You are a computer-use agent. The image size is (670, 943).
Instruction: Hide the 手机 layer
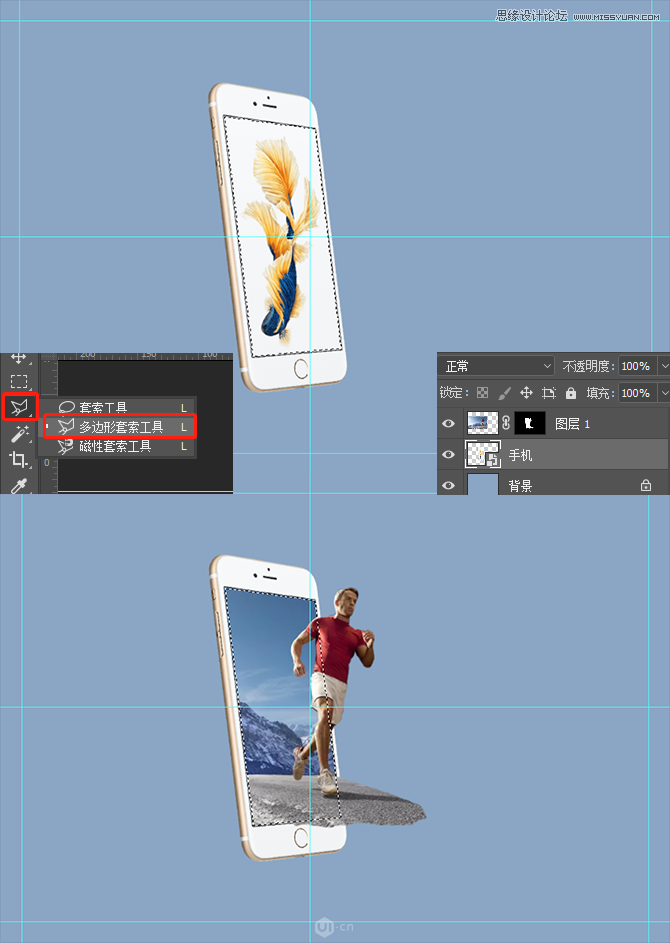pyautogui.click(x=448, y=454)
